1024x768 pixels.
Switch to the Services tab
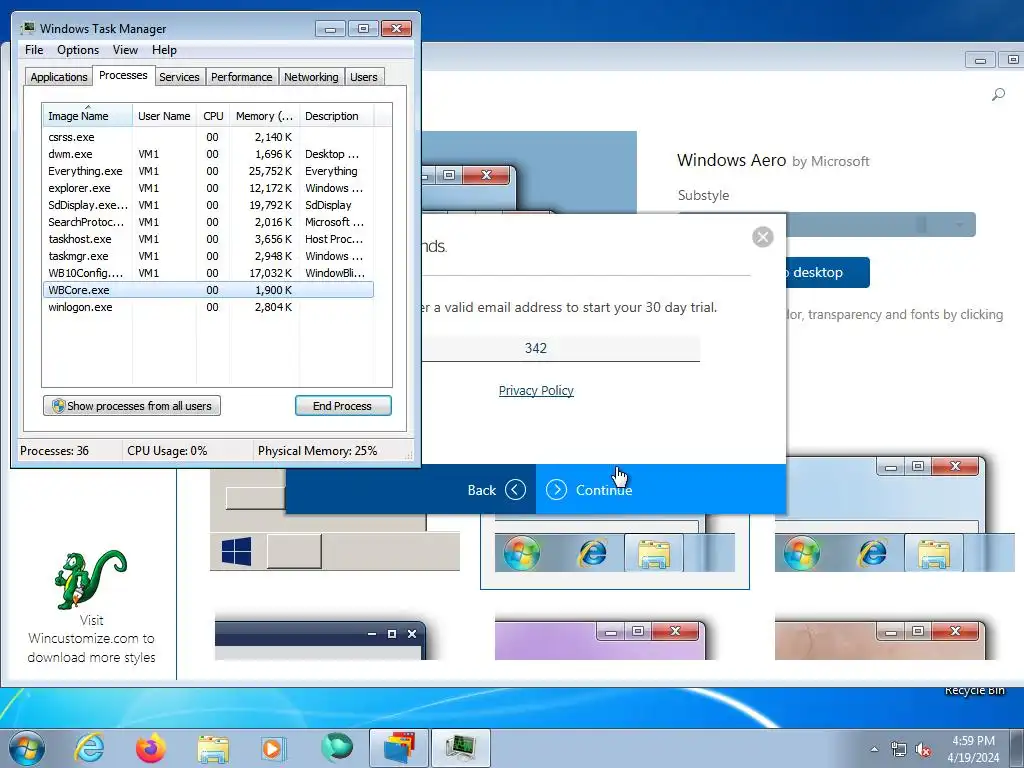coord(179,77)
